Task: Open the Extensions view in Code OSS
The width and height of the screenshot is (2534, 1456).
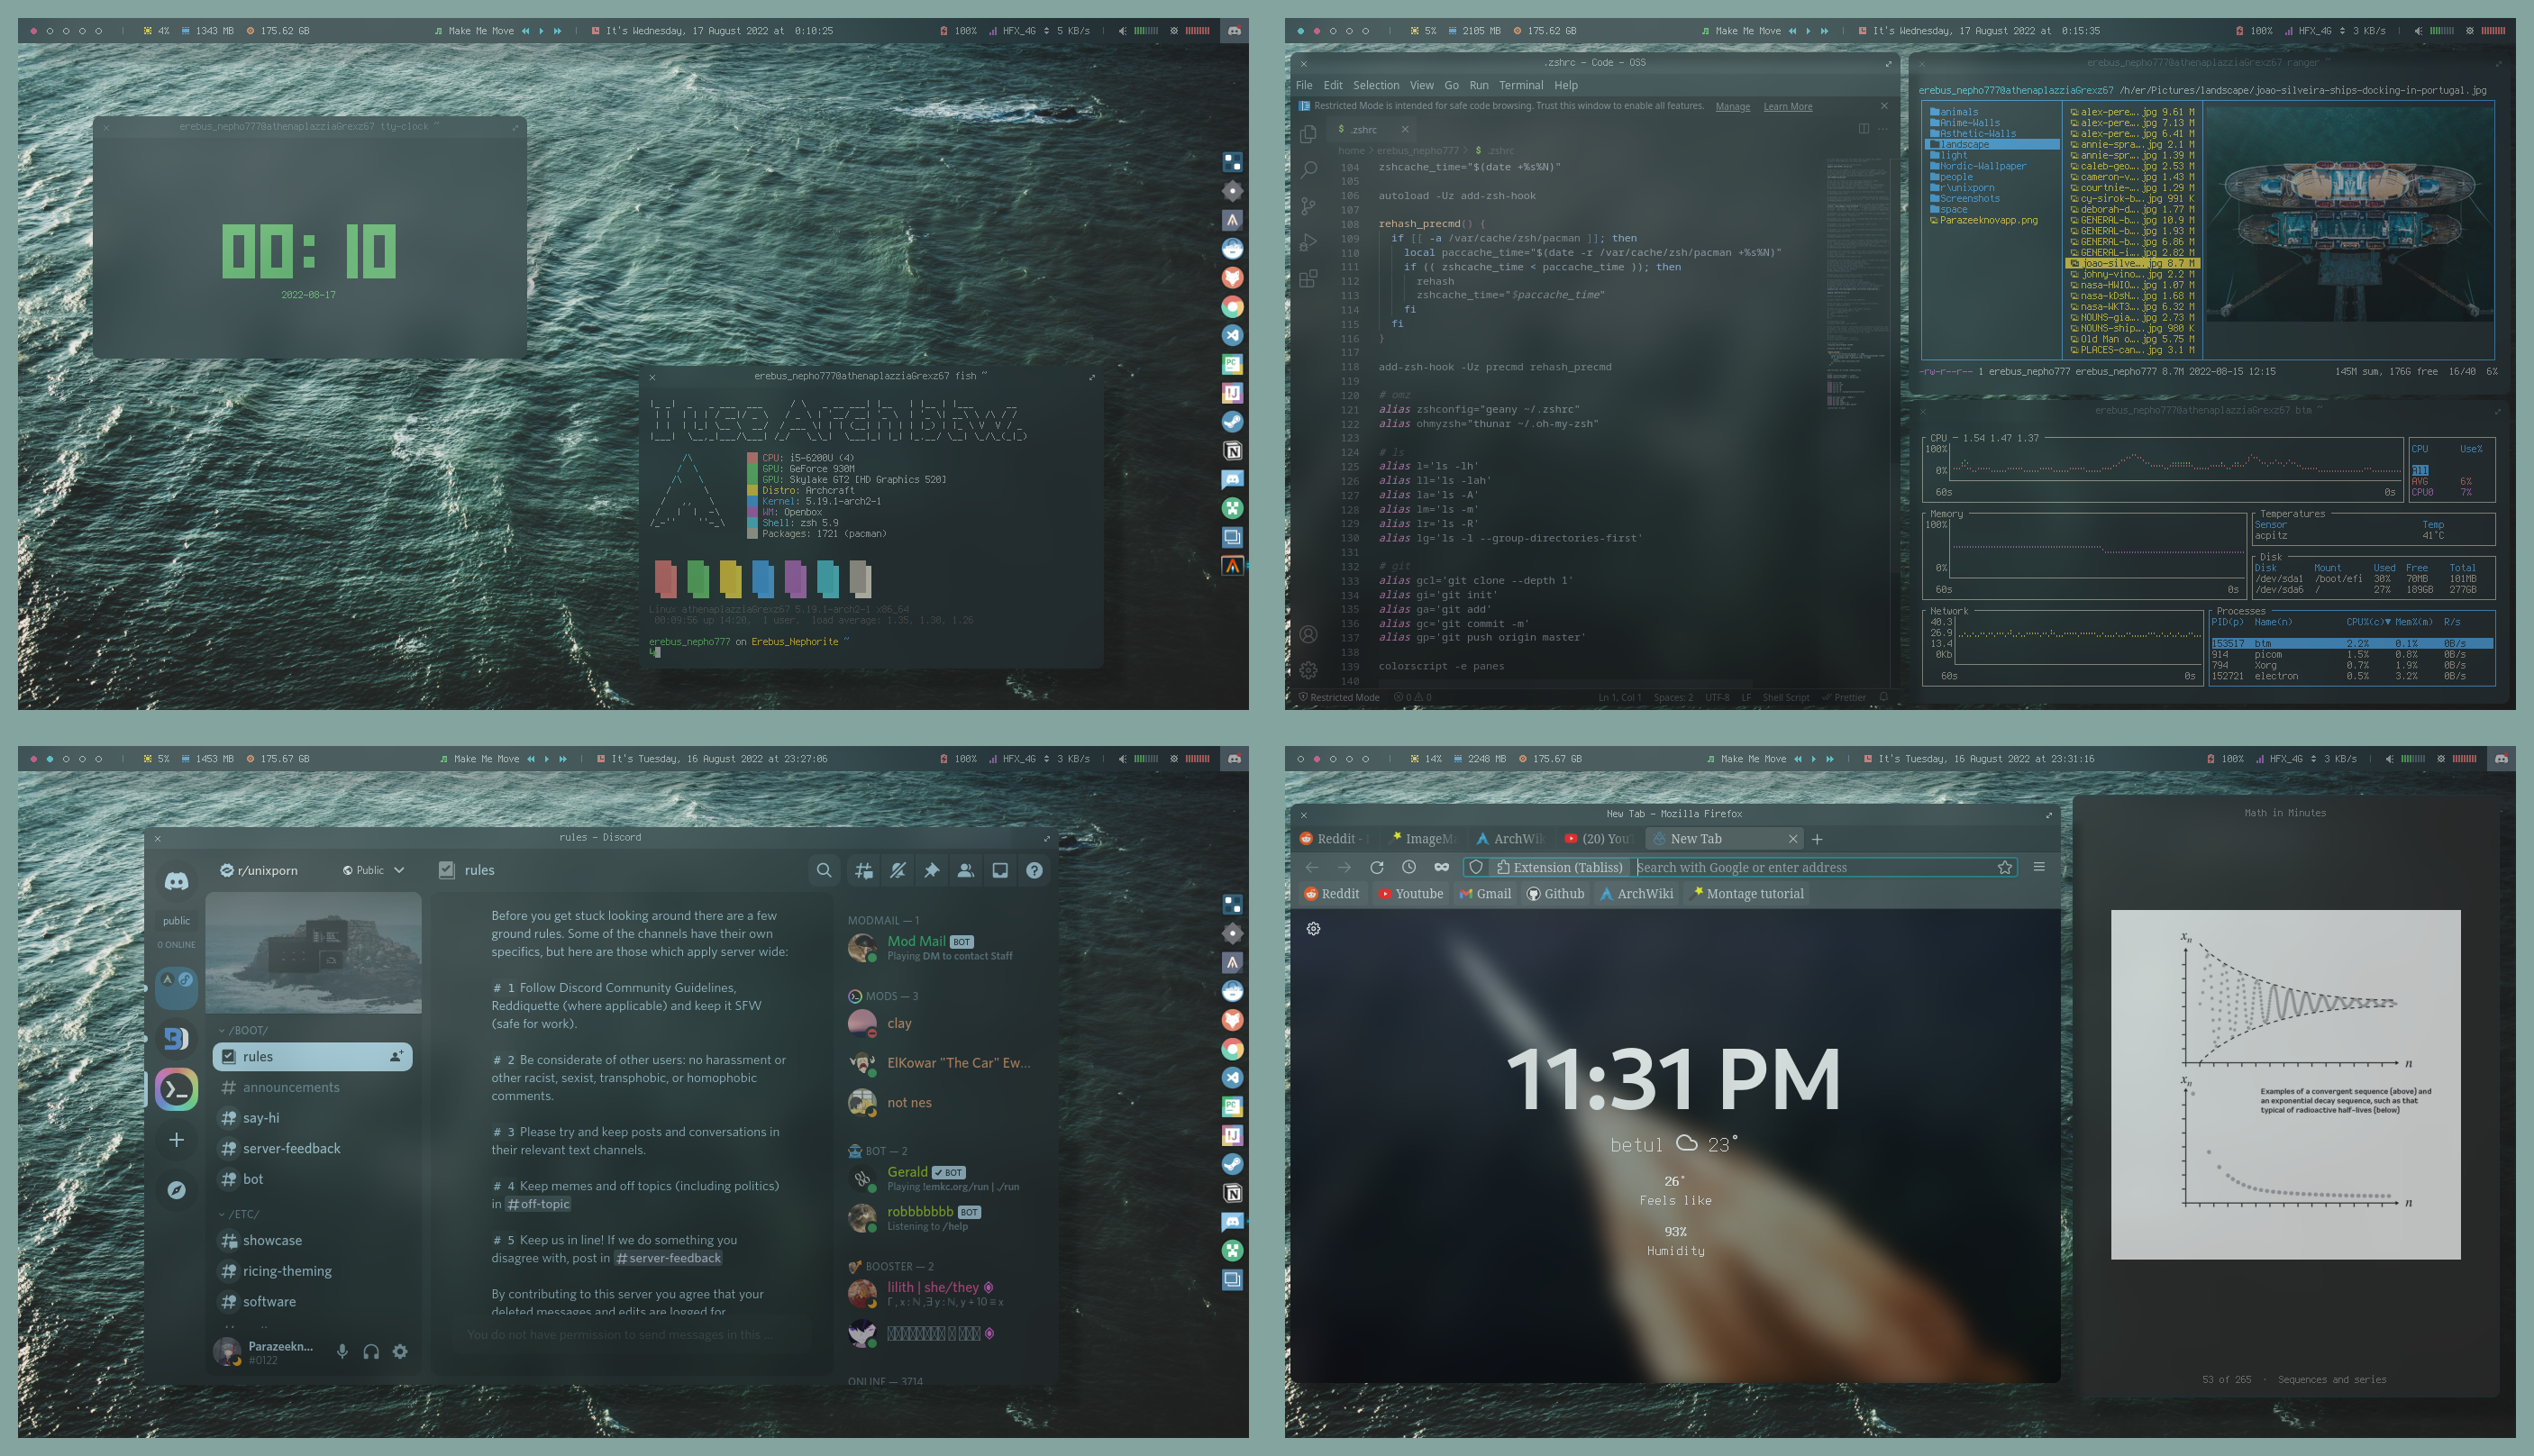Action: pyautogui.click(x=1308, y=279)
